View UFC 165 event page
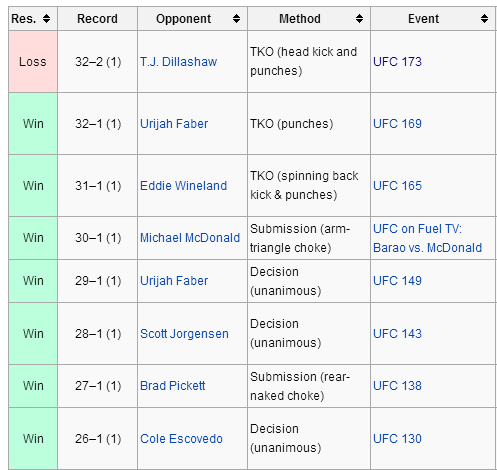This screenshot has width=497, height=470. click(397, 186)
